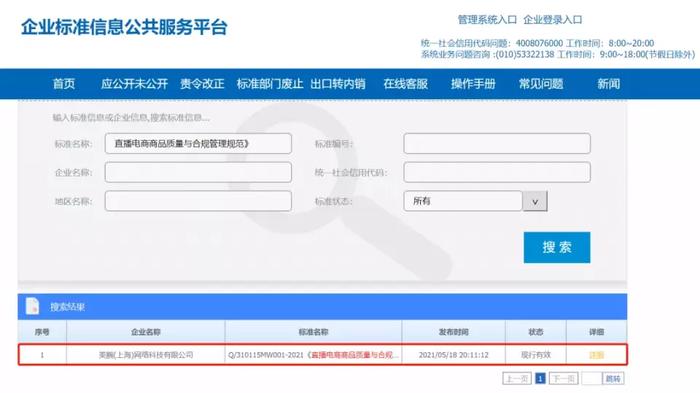Screen dimensions: 700x393
Task: Click the 管理系统入口 link
Action: (487, 20)
